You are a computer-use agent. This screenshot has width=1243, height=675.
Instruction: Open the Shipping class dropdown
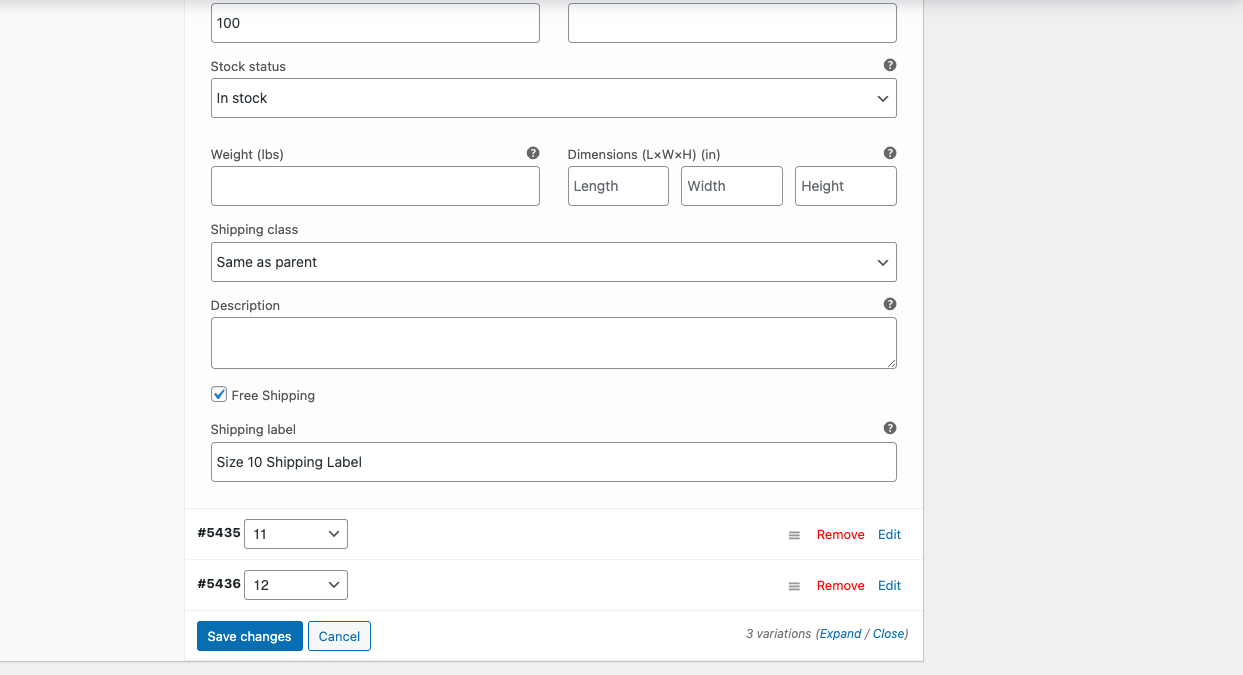[553, 262]
